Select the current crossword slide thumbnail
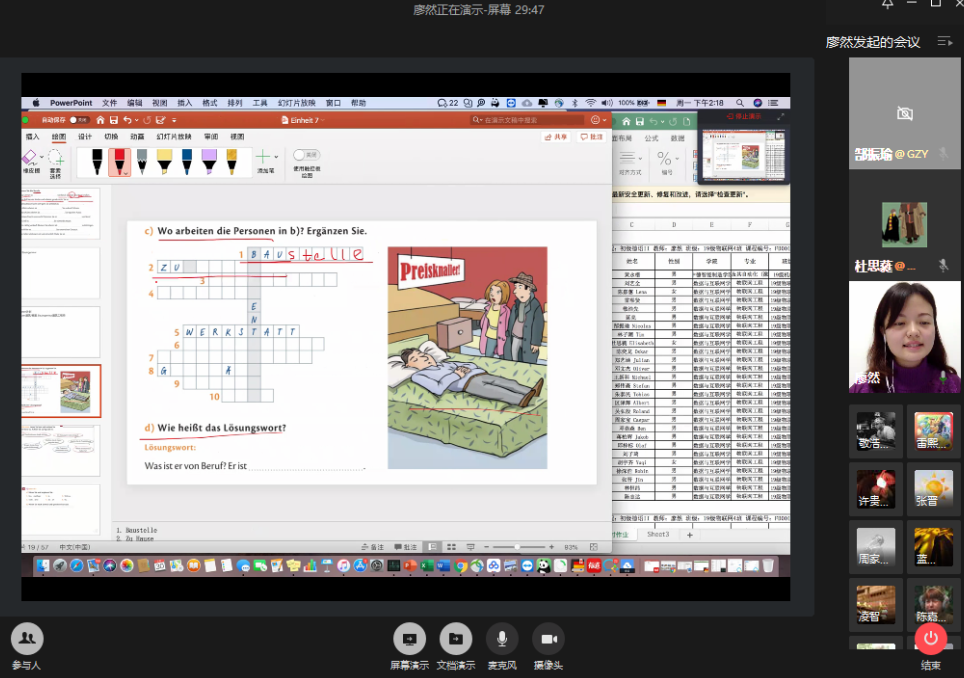Screen dimensions: 964x678 (x=61, y=391)
